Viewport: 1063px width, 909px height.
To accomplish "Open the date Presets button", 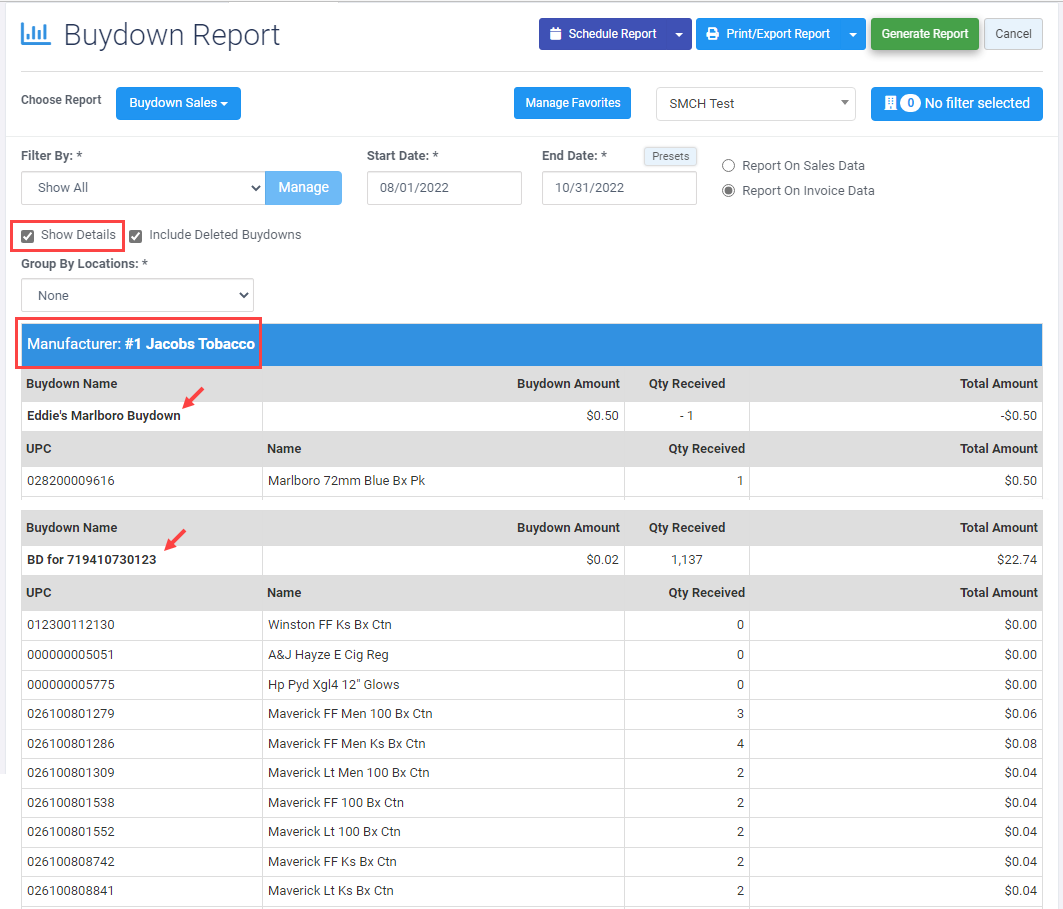I will [x=670, y=156].
